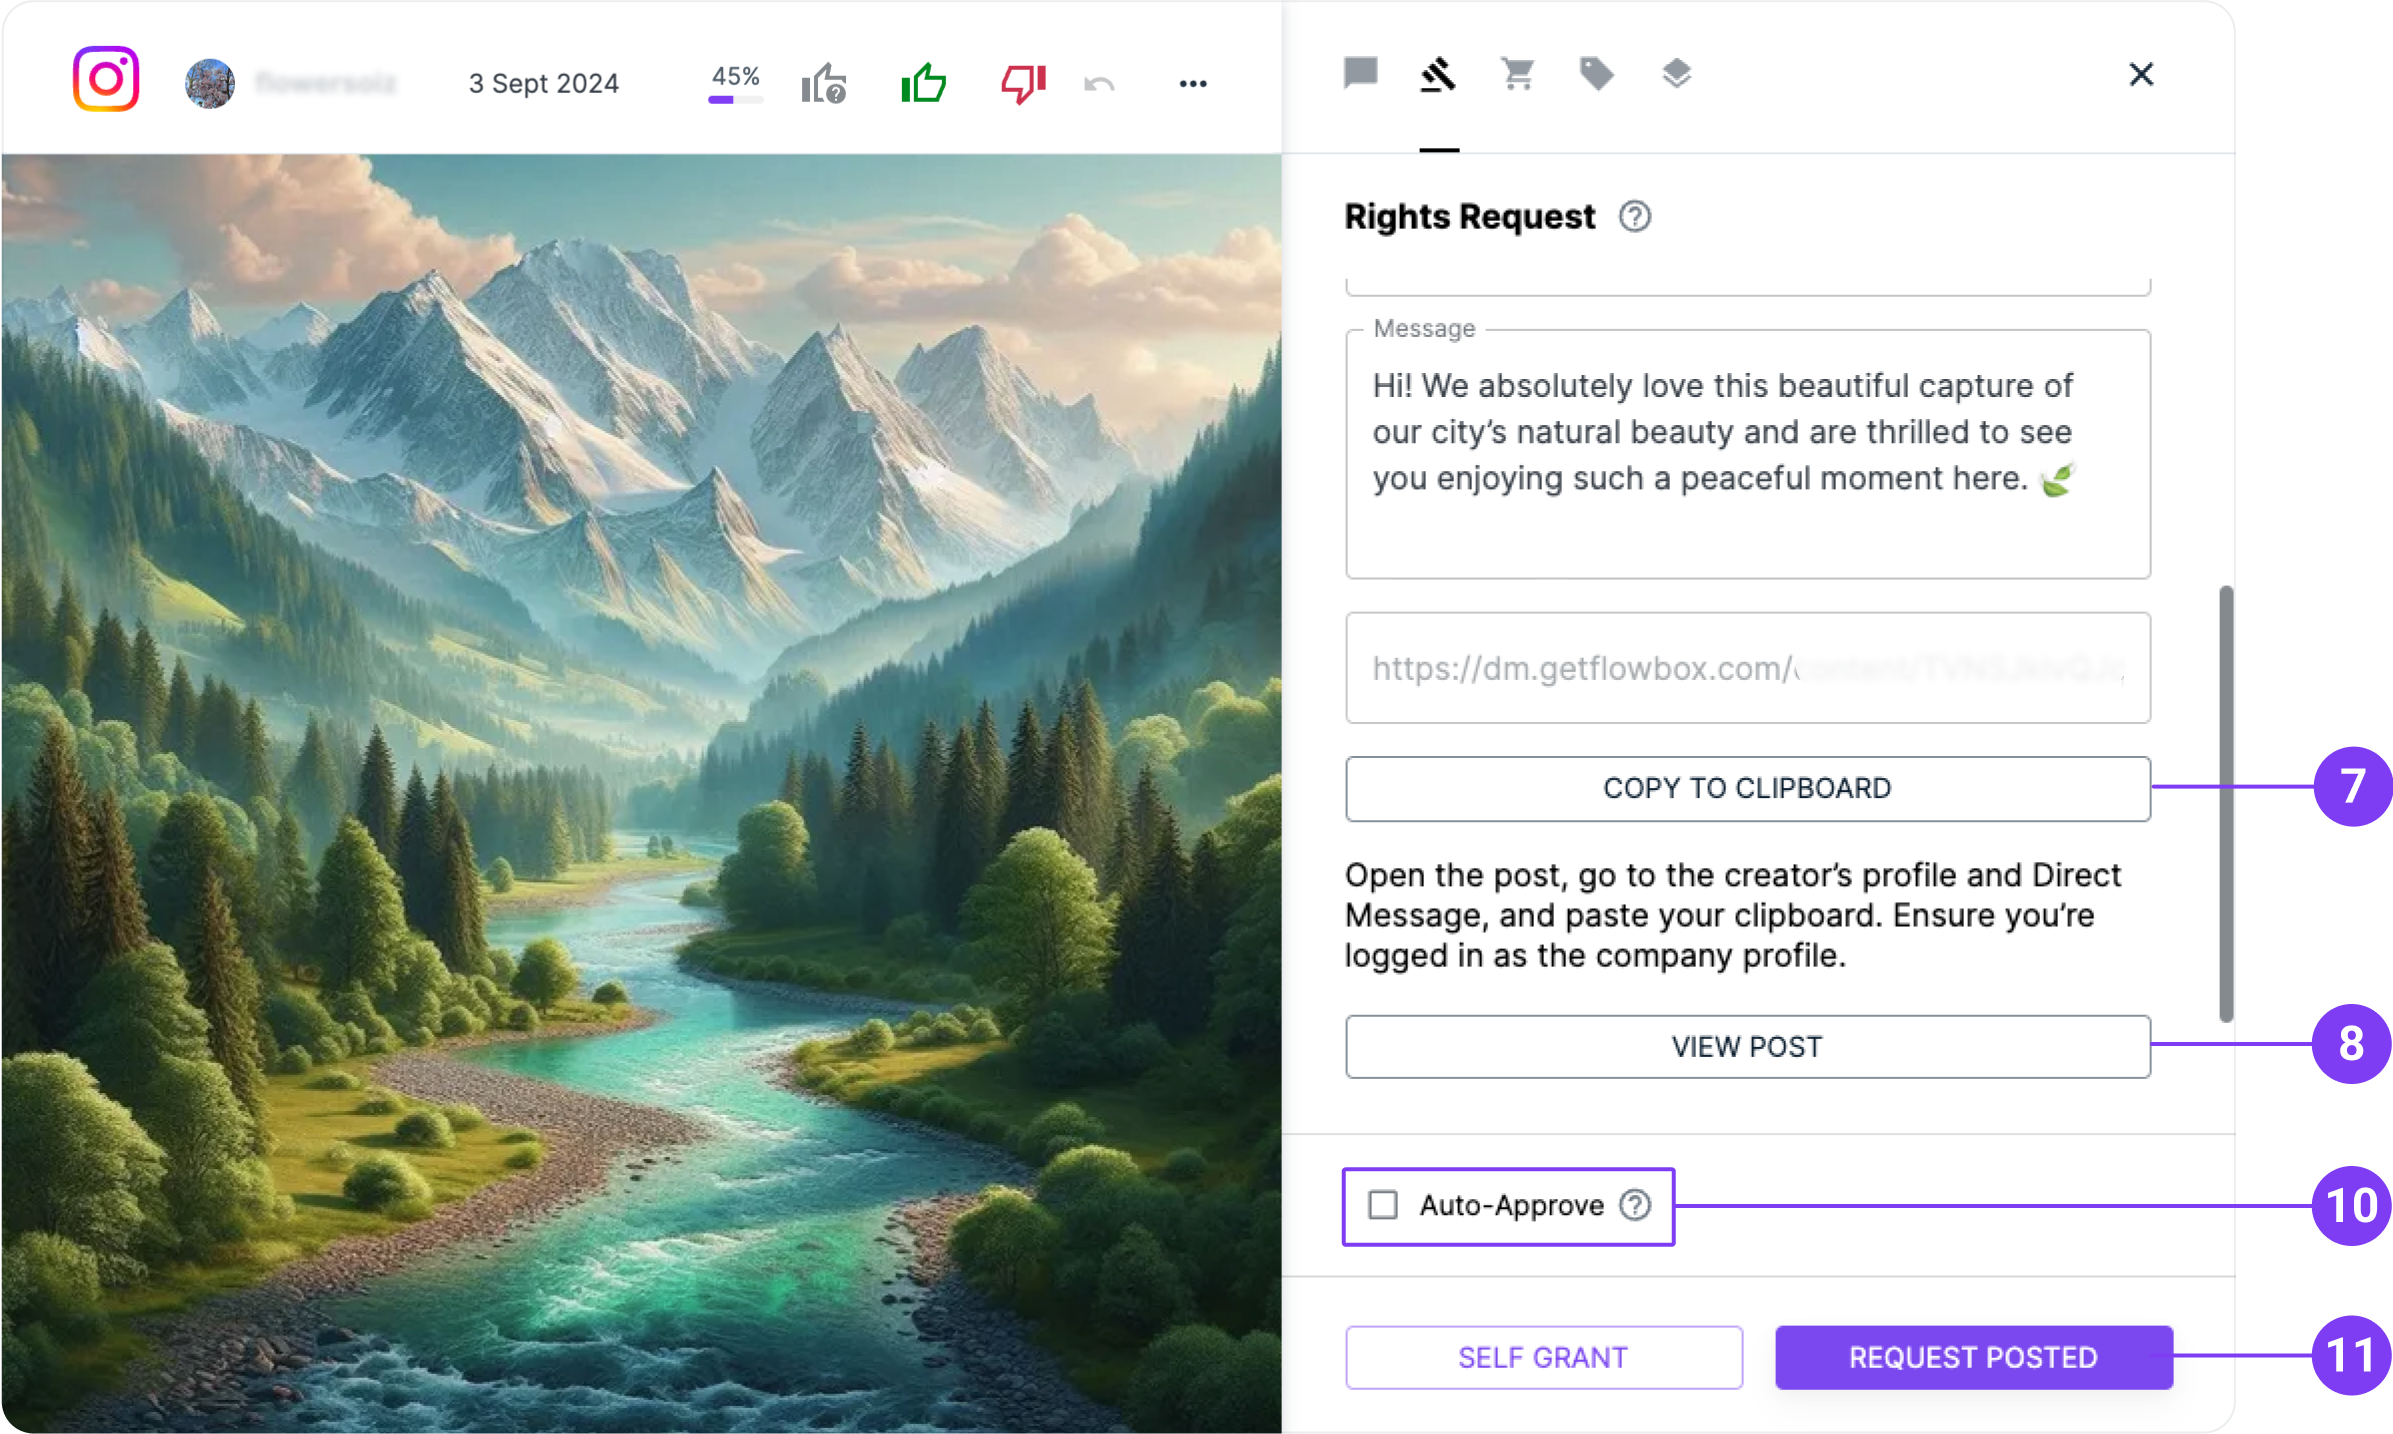Open the tag icon tab
2393x1434 pixels.
pyautogui.click(x=1596, y=74)
